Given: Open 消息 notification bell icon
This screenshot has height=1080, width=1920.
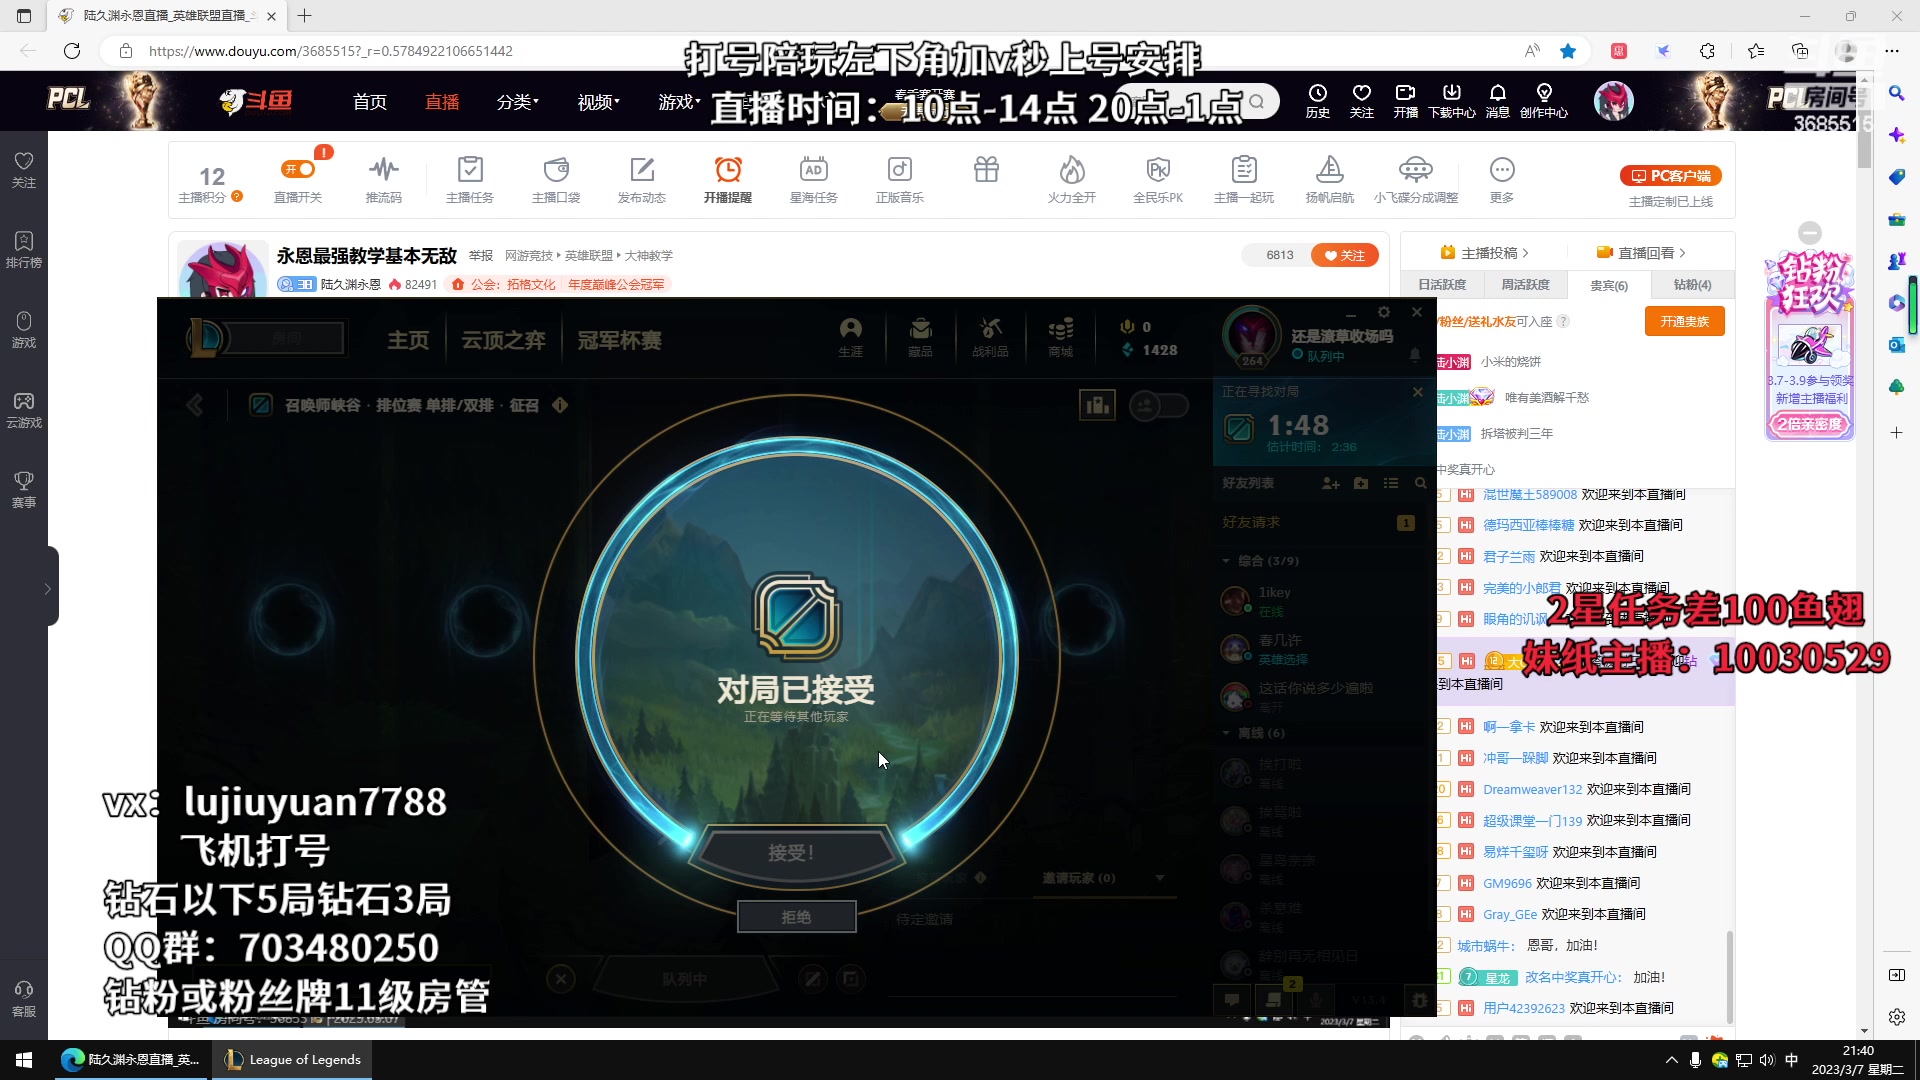Looking at the screenshot, I should tap(1497, 101).
